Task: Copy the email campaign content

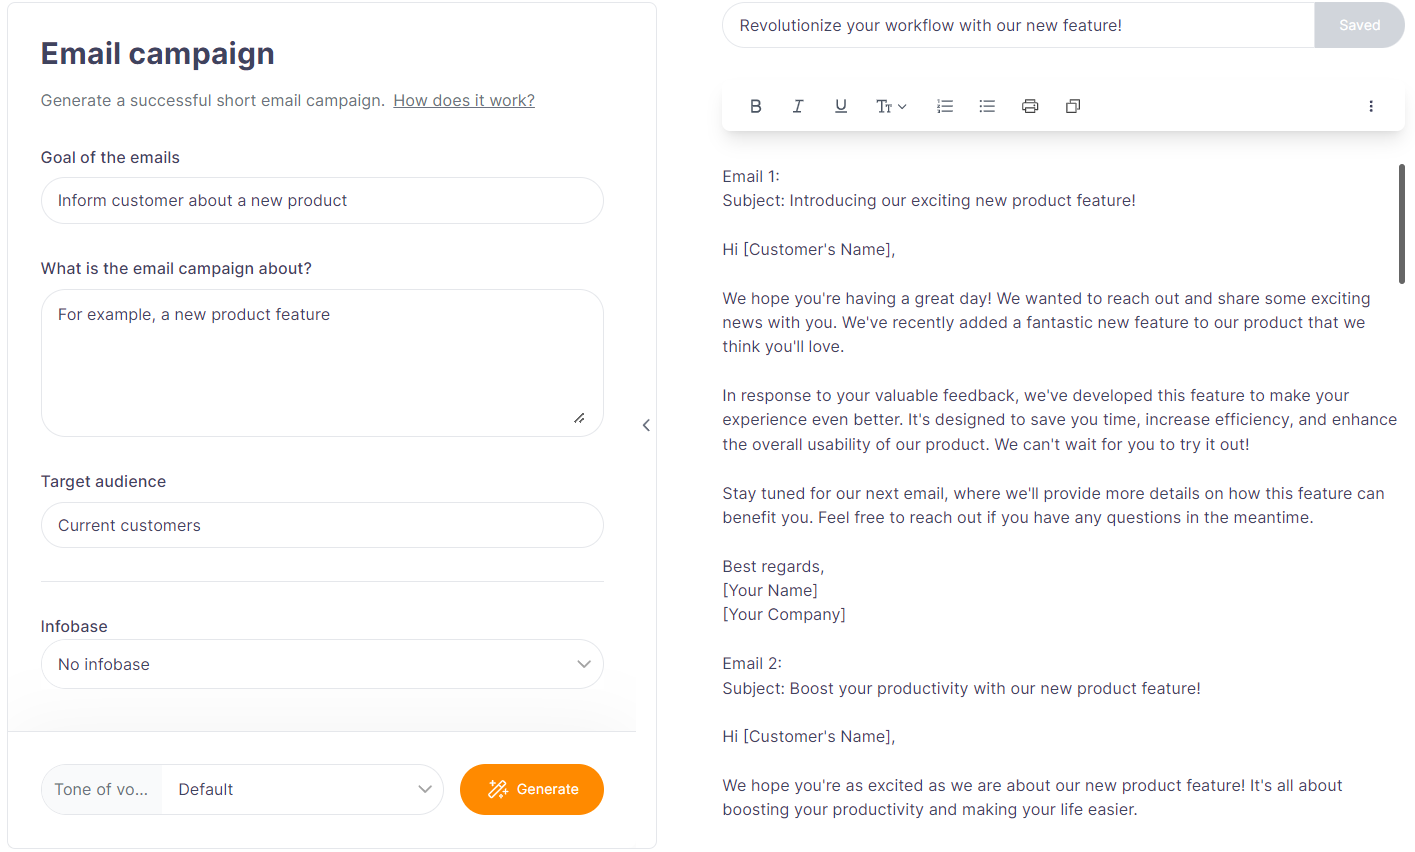Action: tap(1073, 106)
